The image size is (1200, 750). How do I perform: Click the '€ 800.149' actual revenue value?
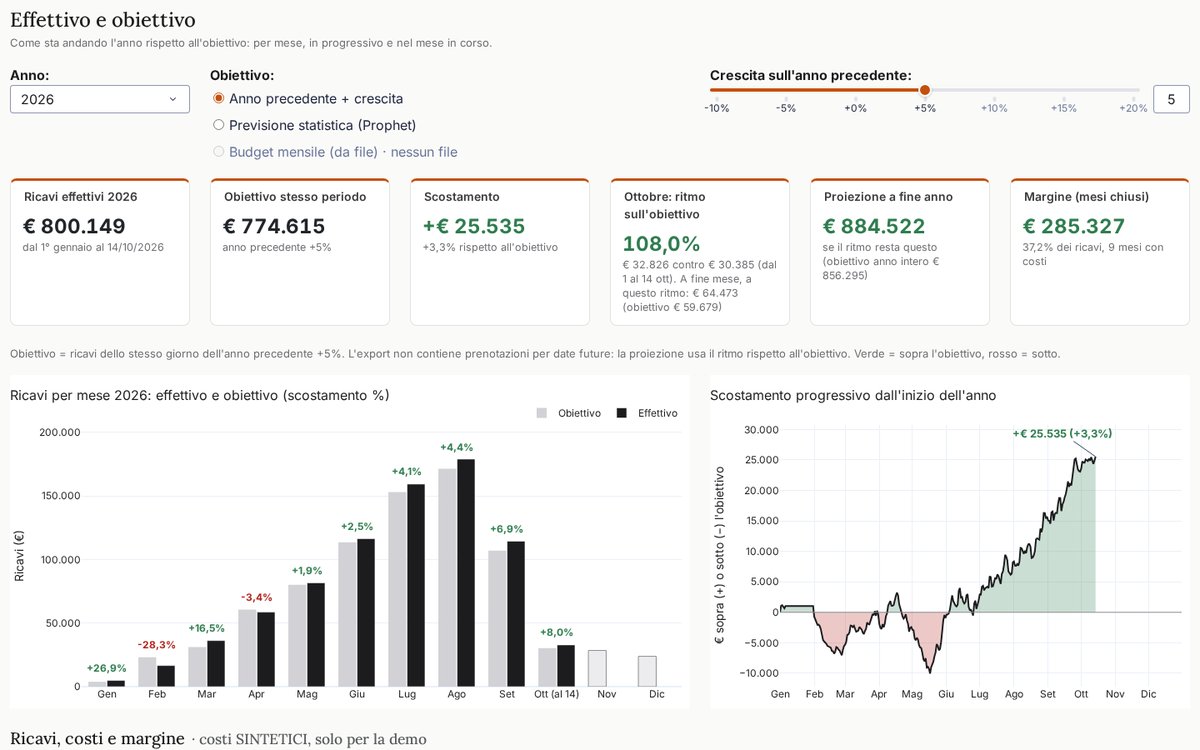[74, 226]
